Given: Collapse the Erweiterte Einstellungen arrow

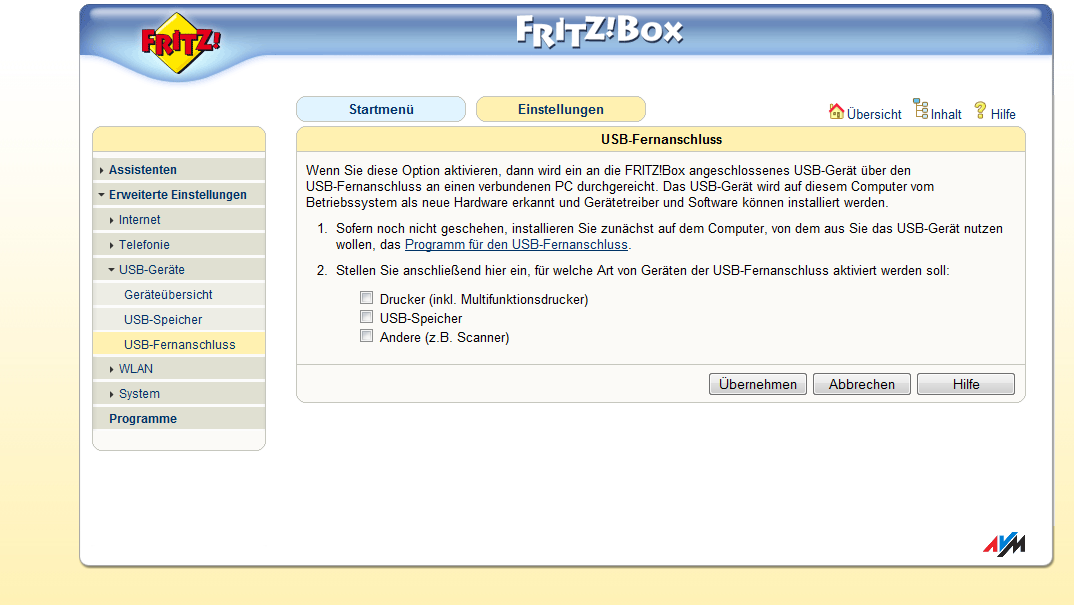Looking at the screenshot, I should point(101,195).
